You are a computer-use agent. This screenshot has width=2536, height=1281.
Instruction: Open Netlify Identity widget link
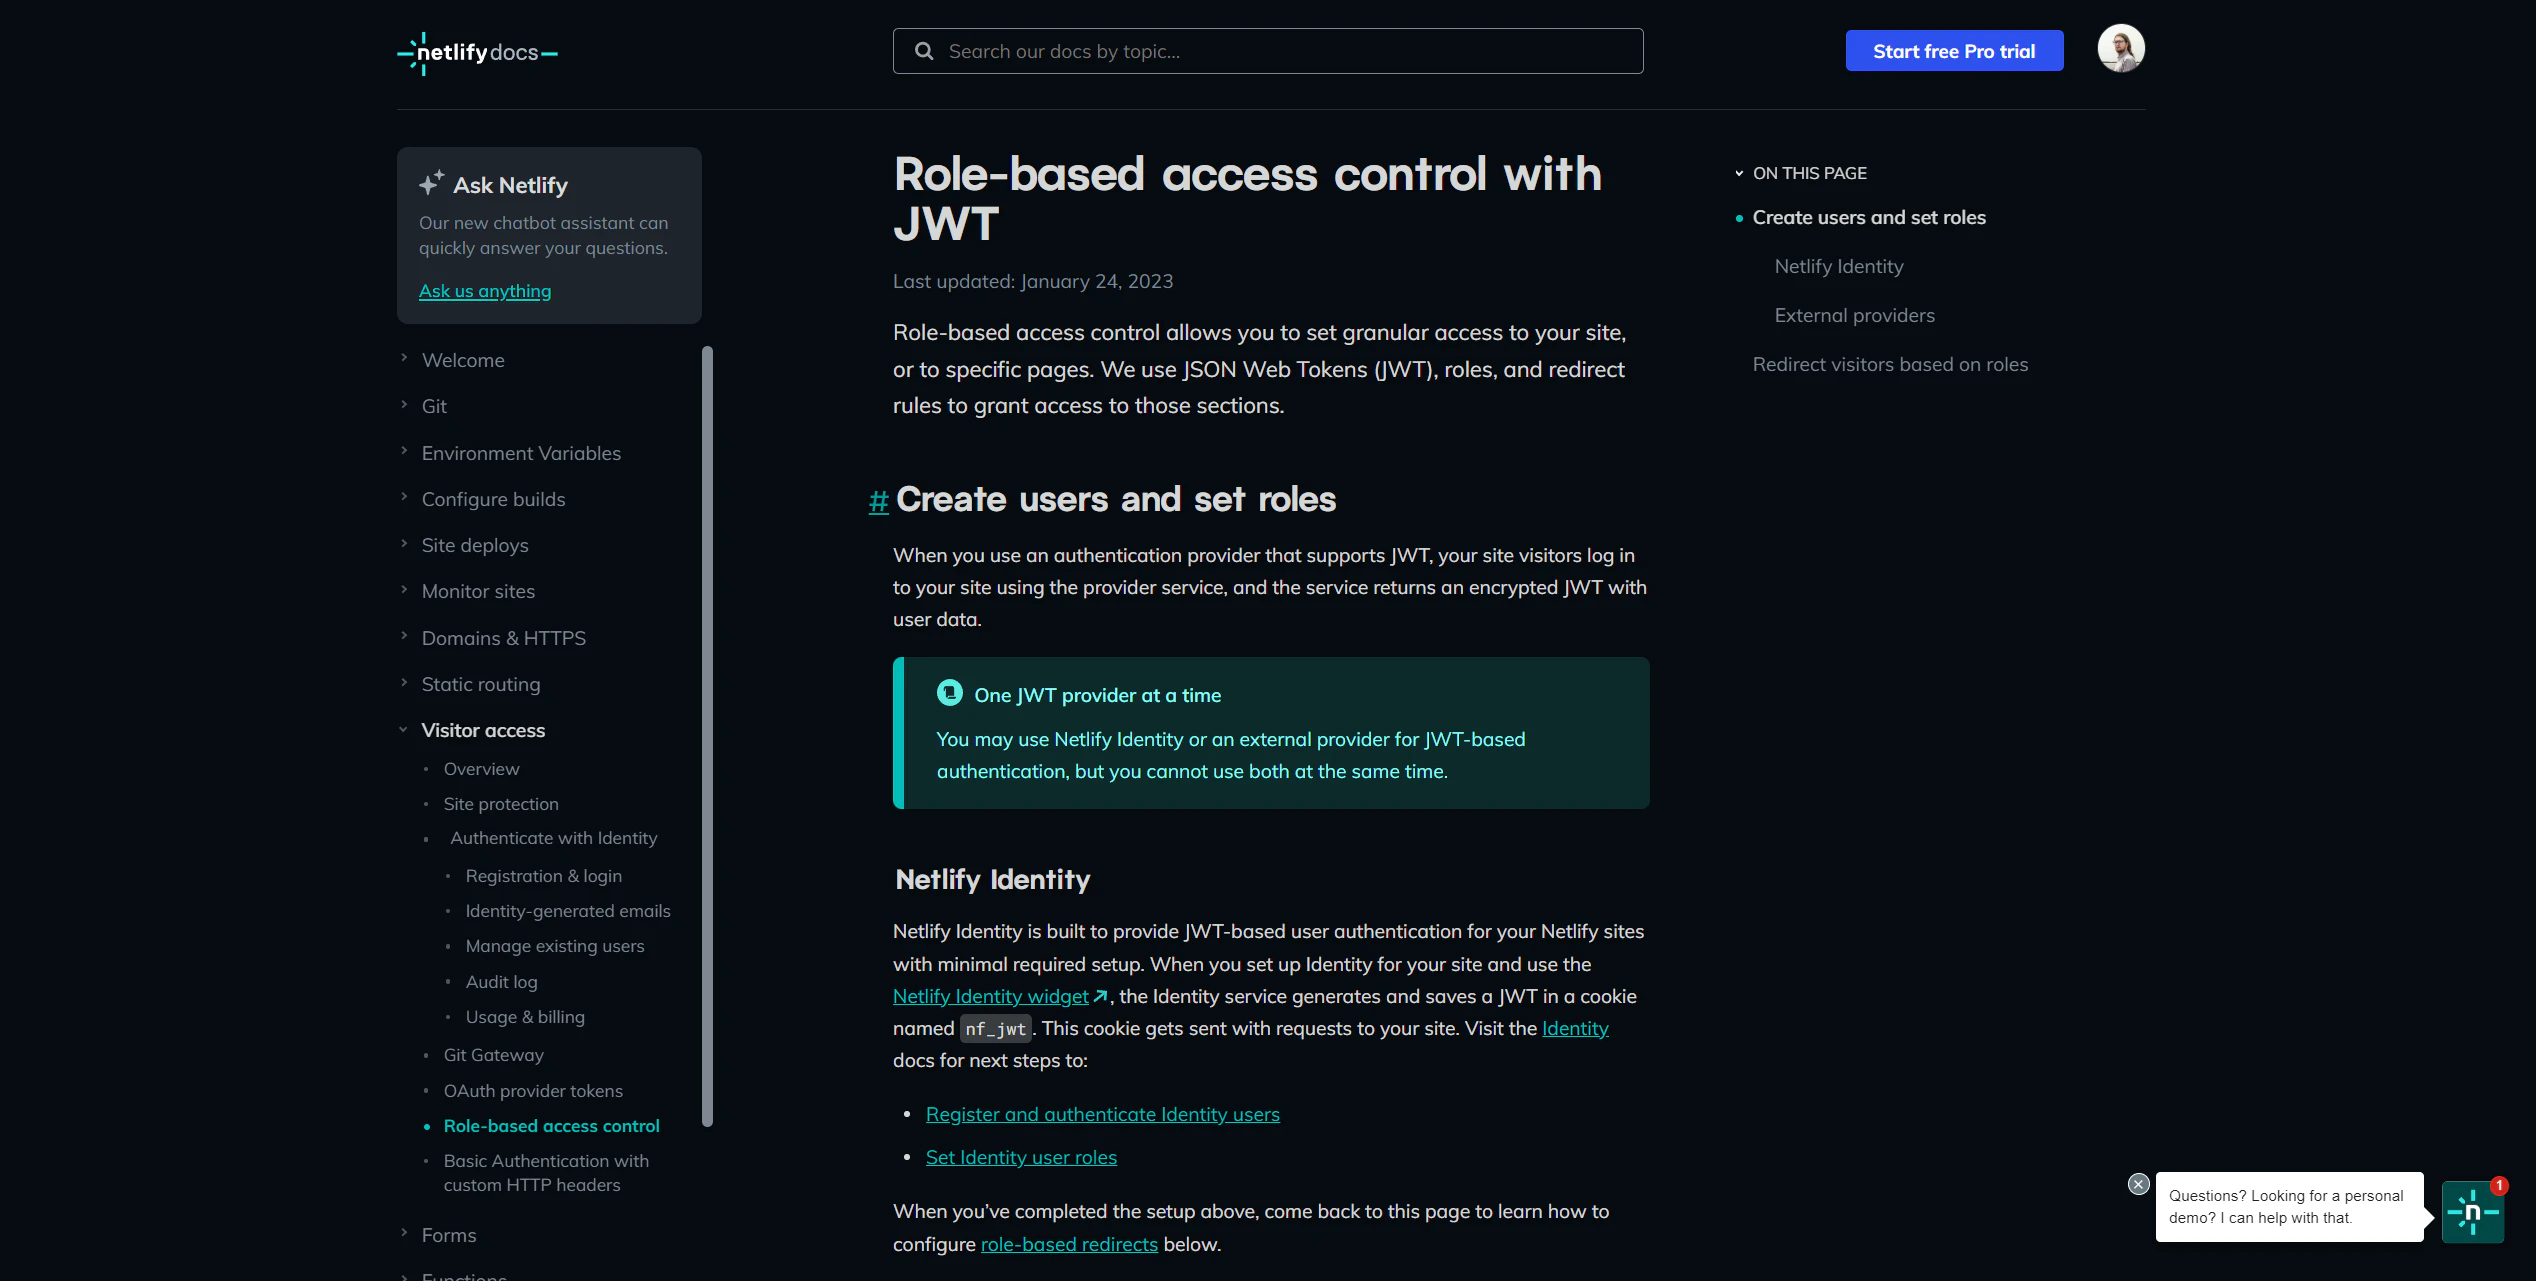990,996
